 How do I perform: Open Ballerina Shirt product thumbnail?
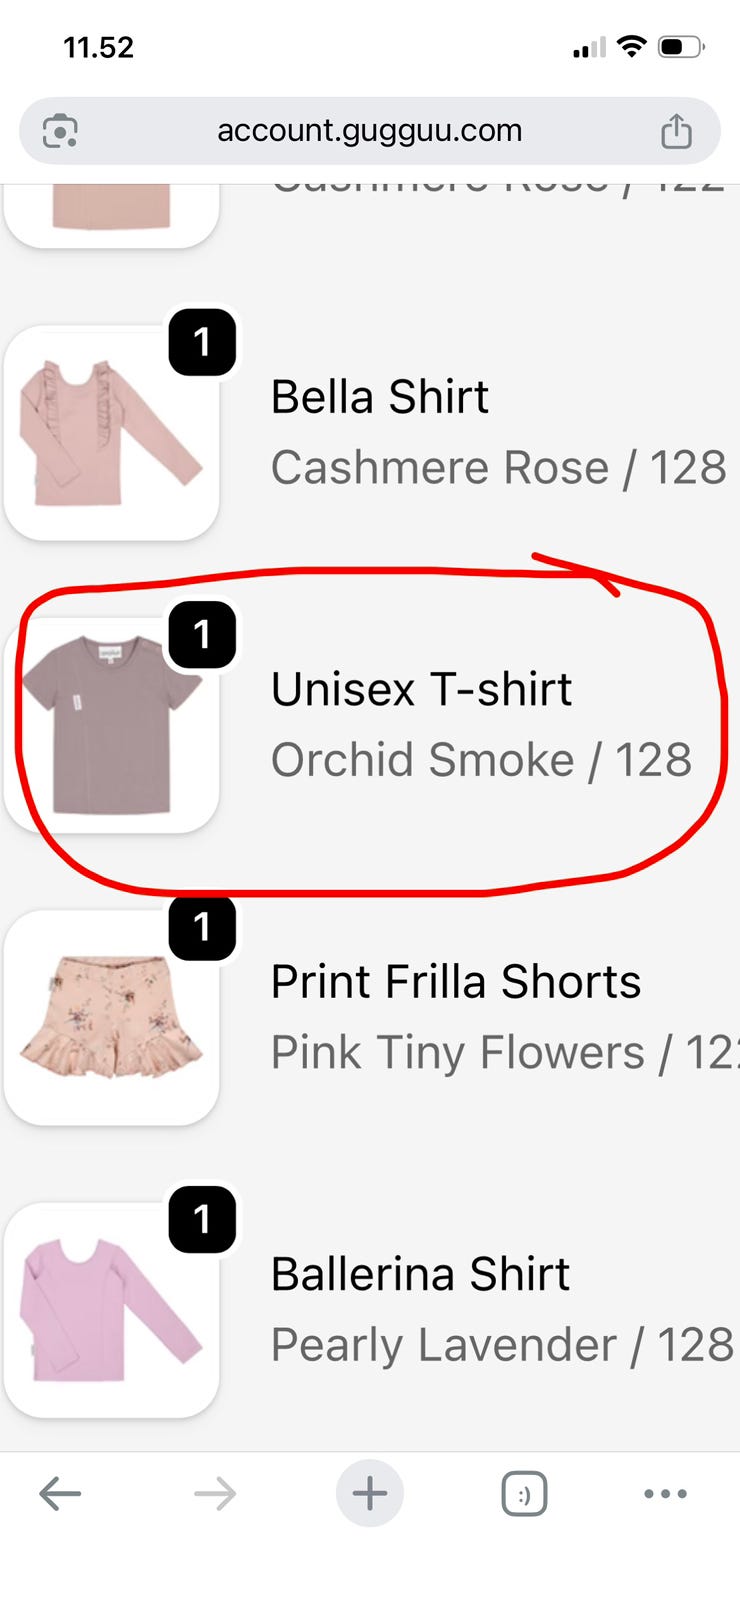point(111,1310)
